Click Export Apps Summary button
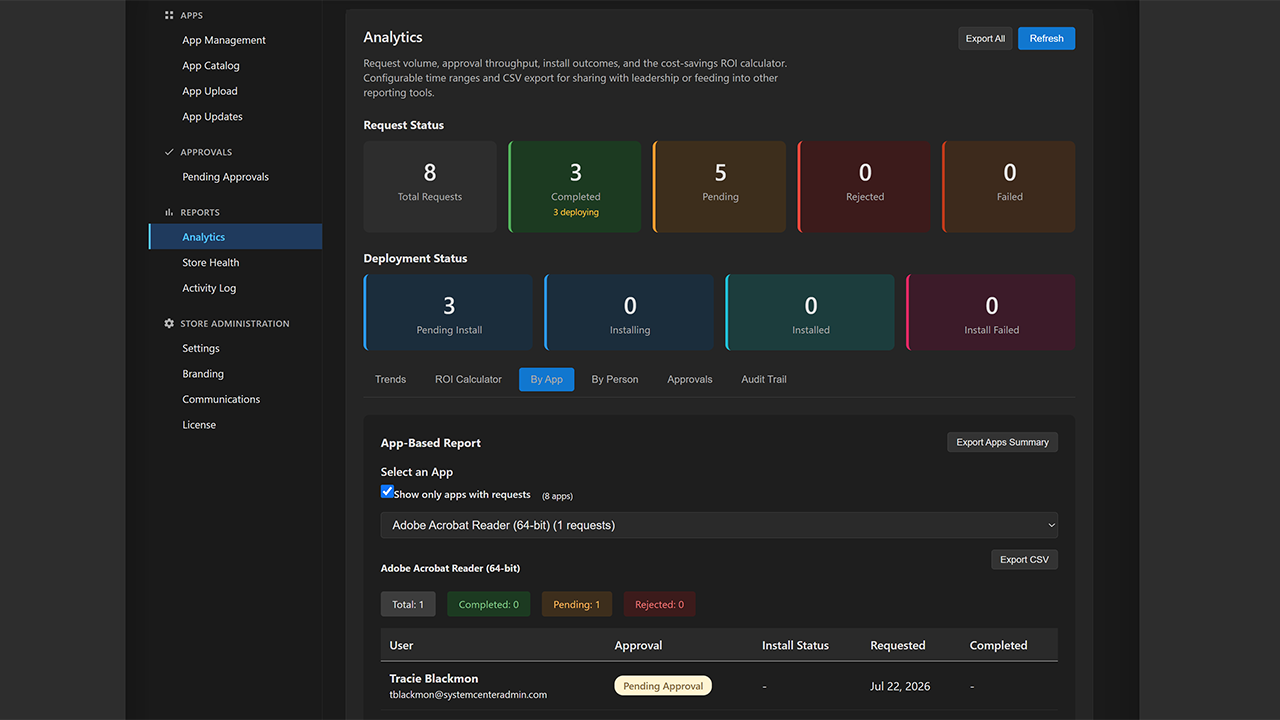 [x=1002, y=442]
